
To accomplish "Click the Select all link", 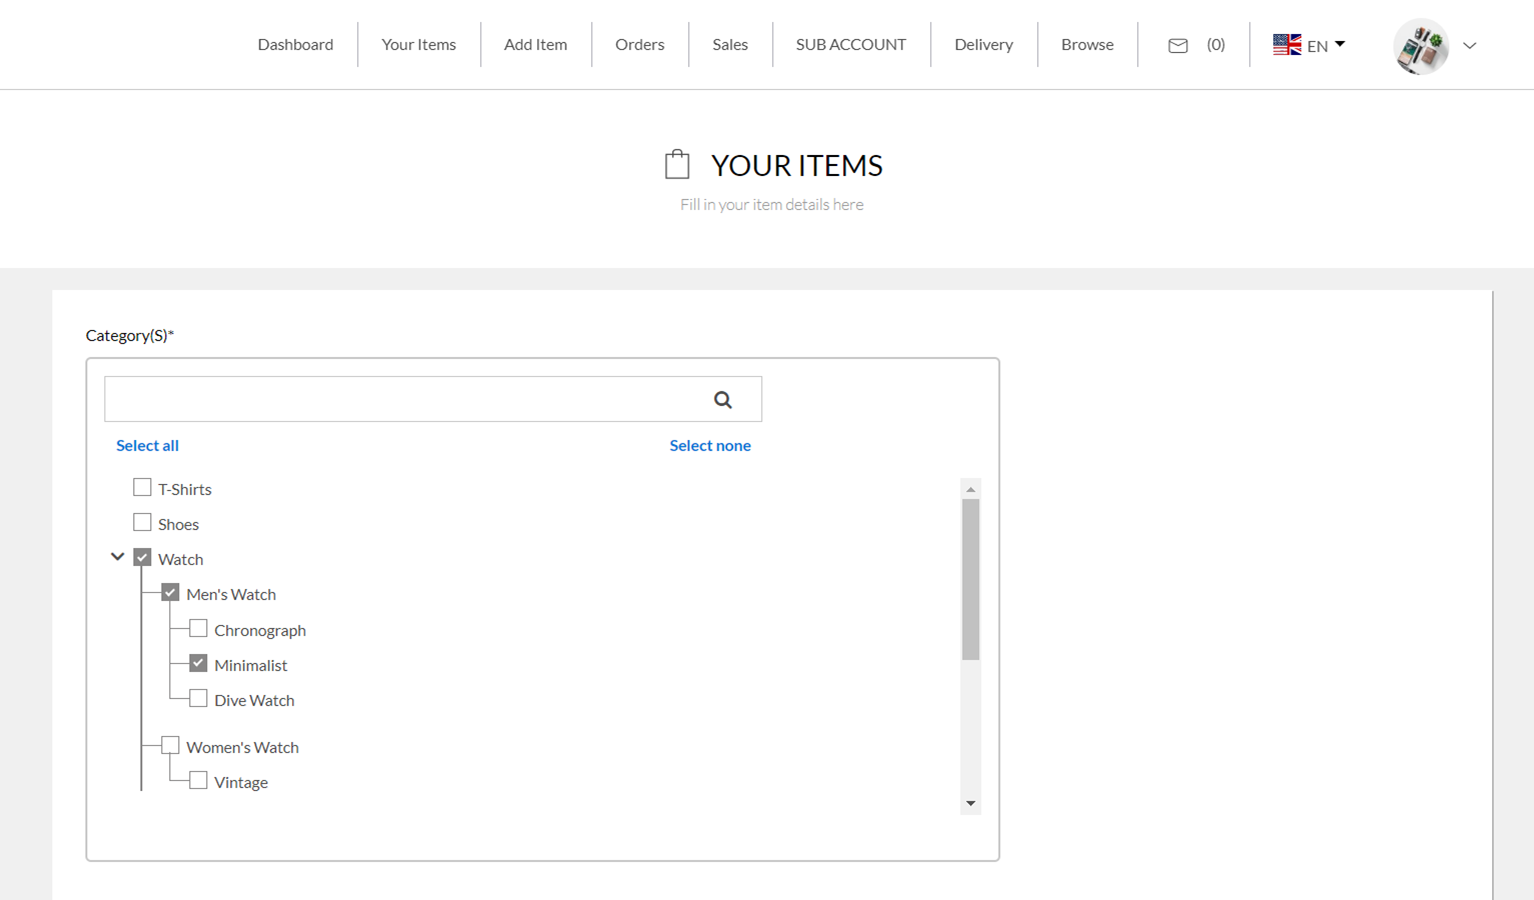I will (147, 446).
